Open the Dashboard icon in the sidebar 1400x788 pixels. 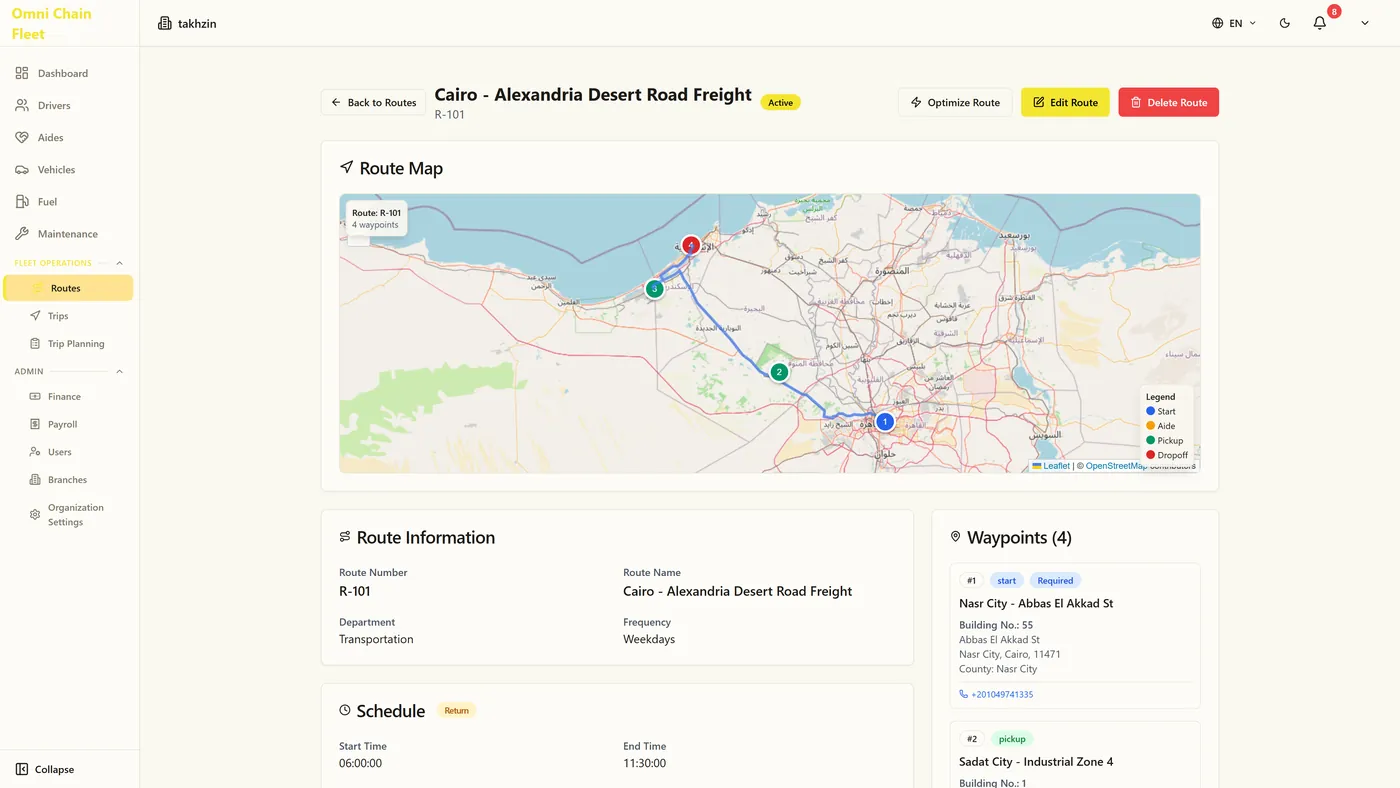click(22, 73)
